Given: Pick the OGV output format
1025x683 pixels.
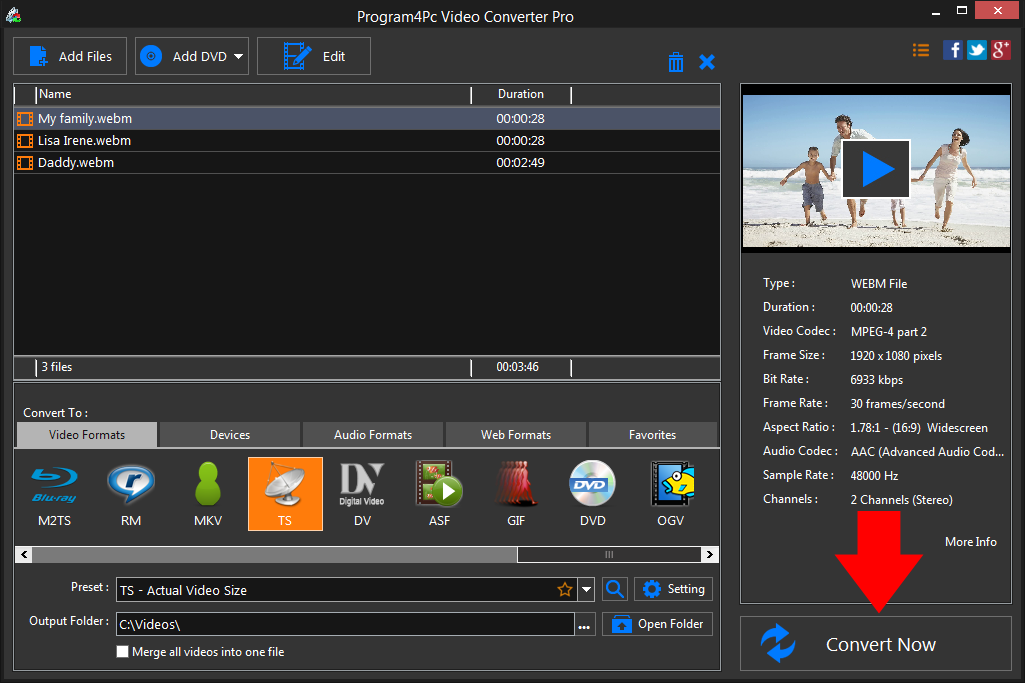Looking at the screenshot, I should click(670, 493).
